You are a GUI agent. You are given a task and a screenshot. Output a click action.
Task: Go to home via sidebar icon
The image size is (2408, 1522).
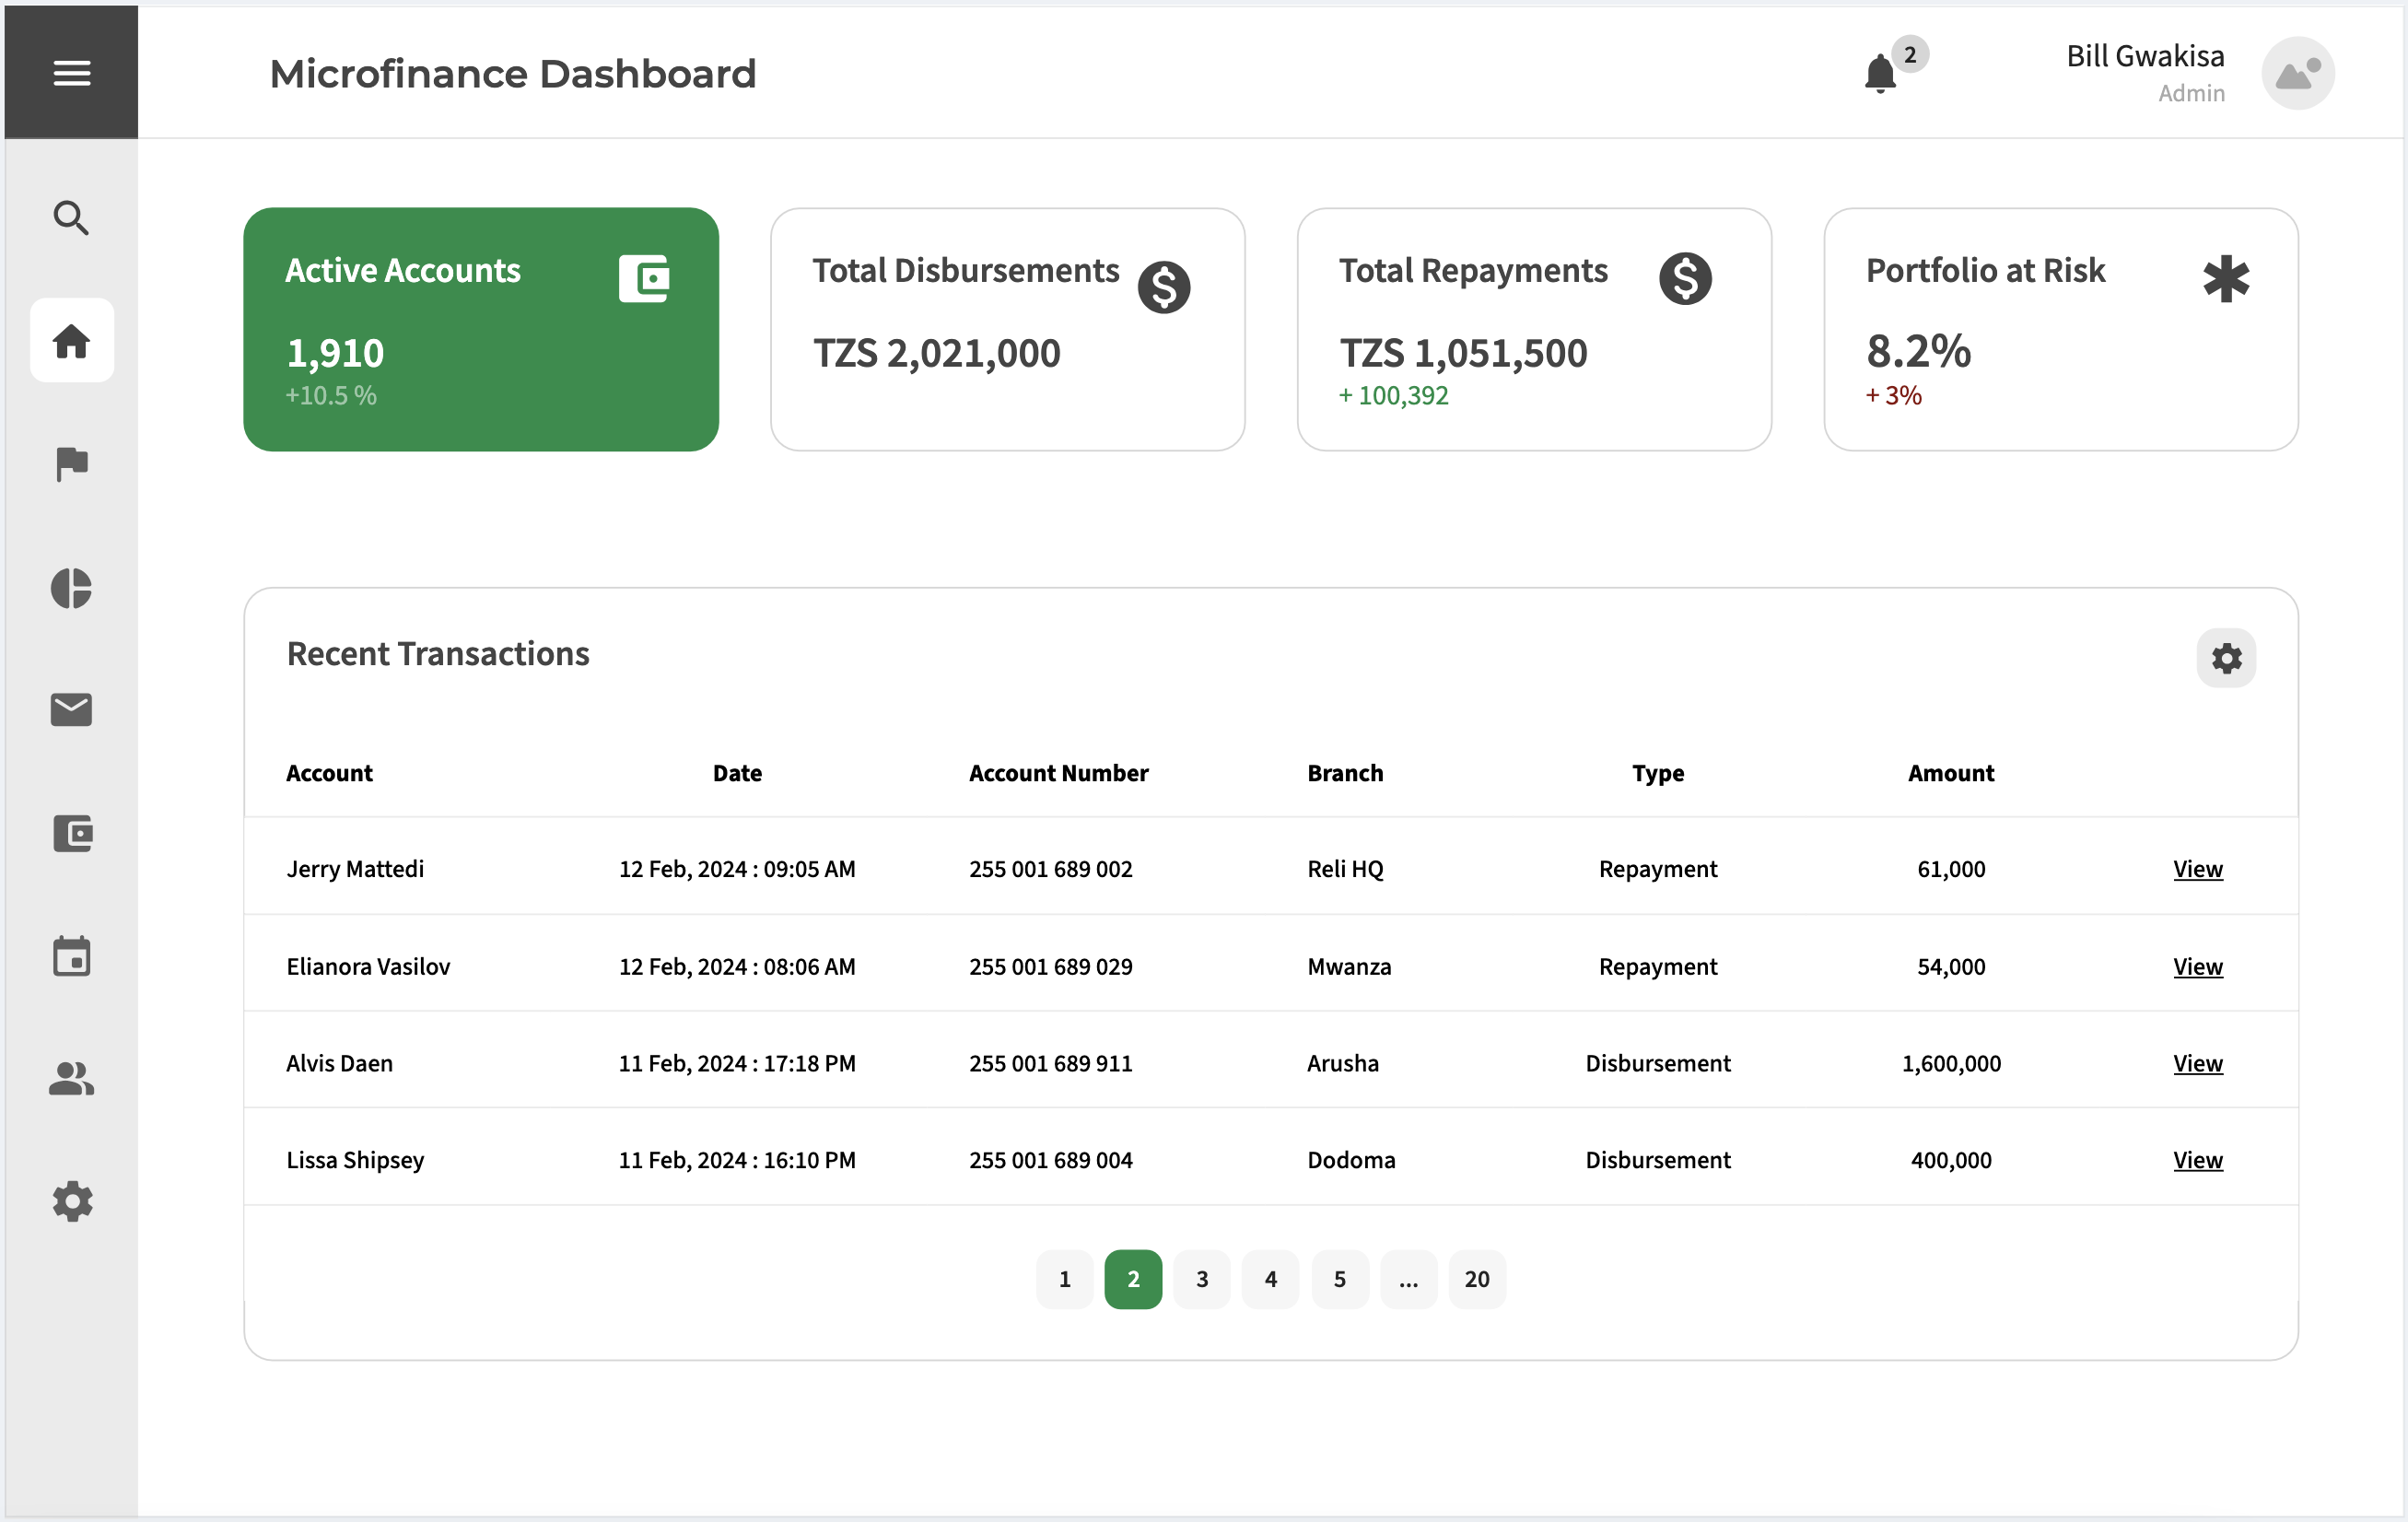coord(71,340)
